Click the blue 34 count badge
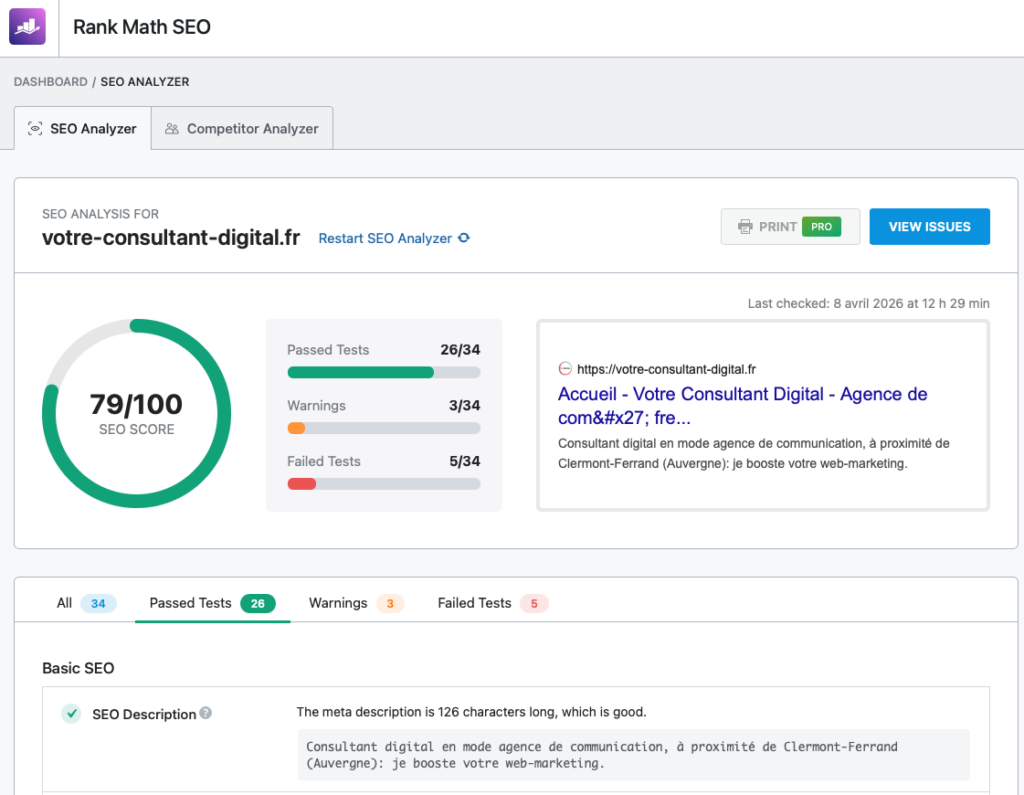 (x=98, y=604)
